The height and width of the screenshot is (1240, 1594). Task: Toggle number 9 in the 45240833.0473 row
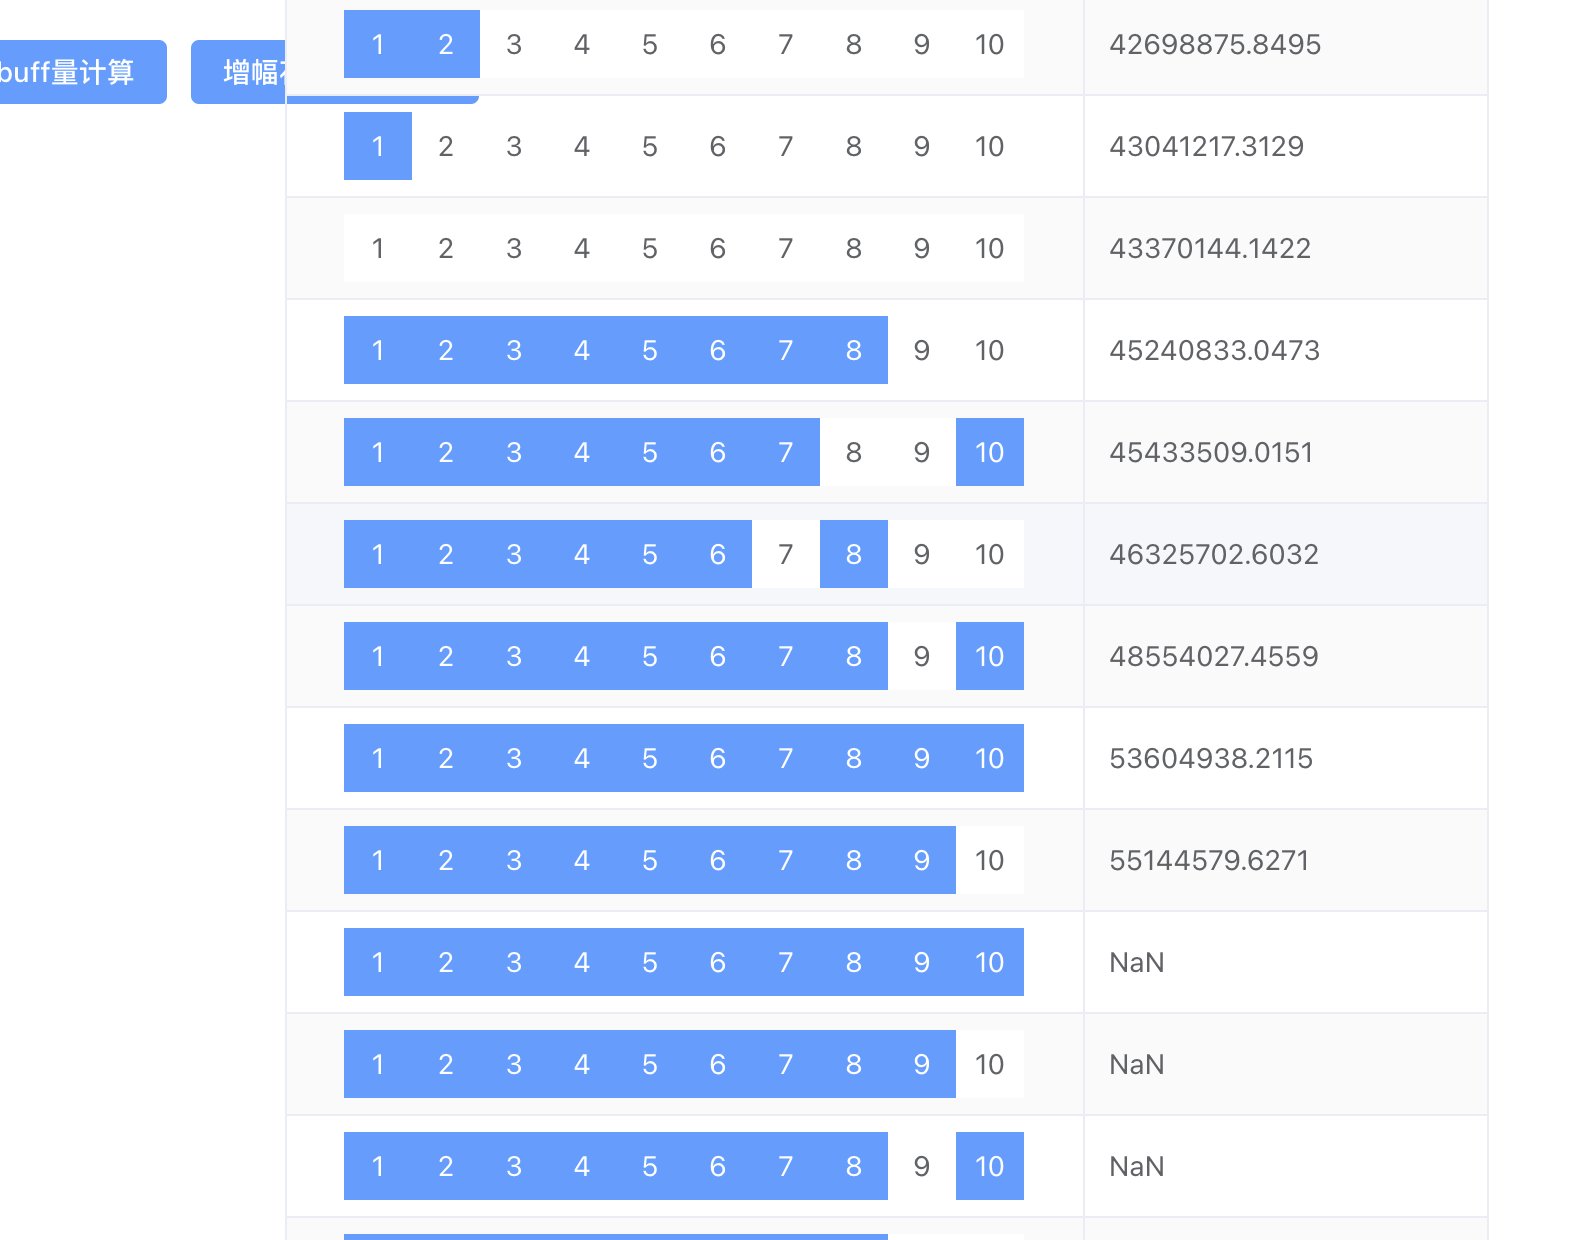(922, 350)
